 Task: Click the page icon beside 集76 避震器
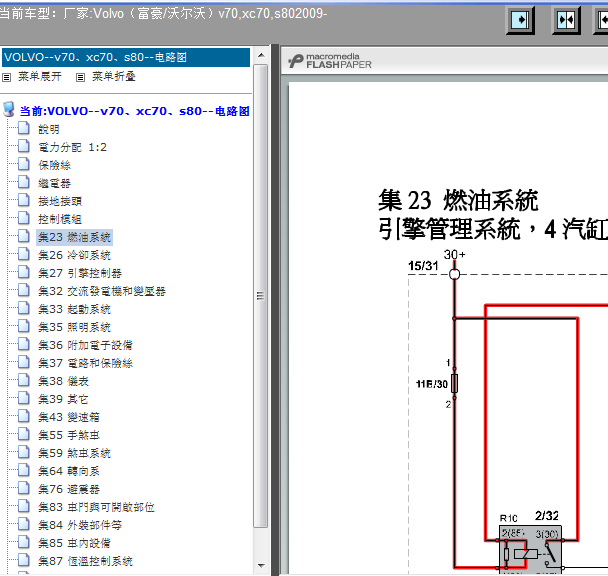tap(24, 489)
